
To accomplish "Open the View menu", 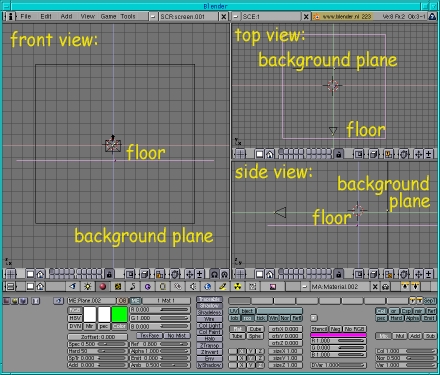I will point(87,16).
